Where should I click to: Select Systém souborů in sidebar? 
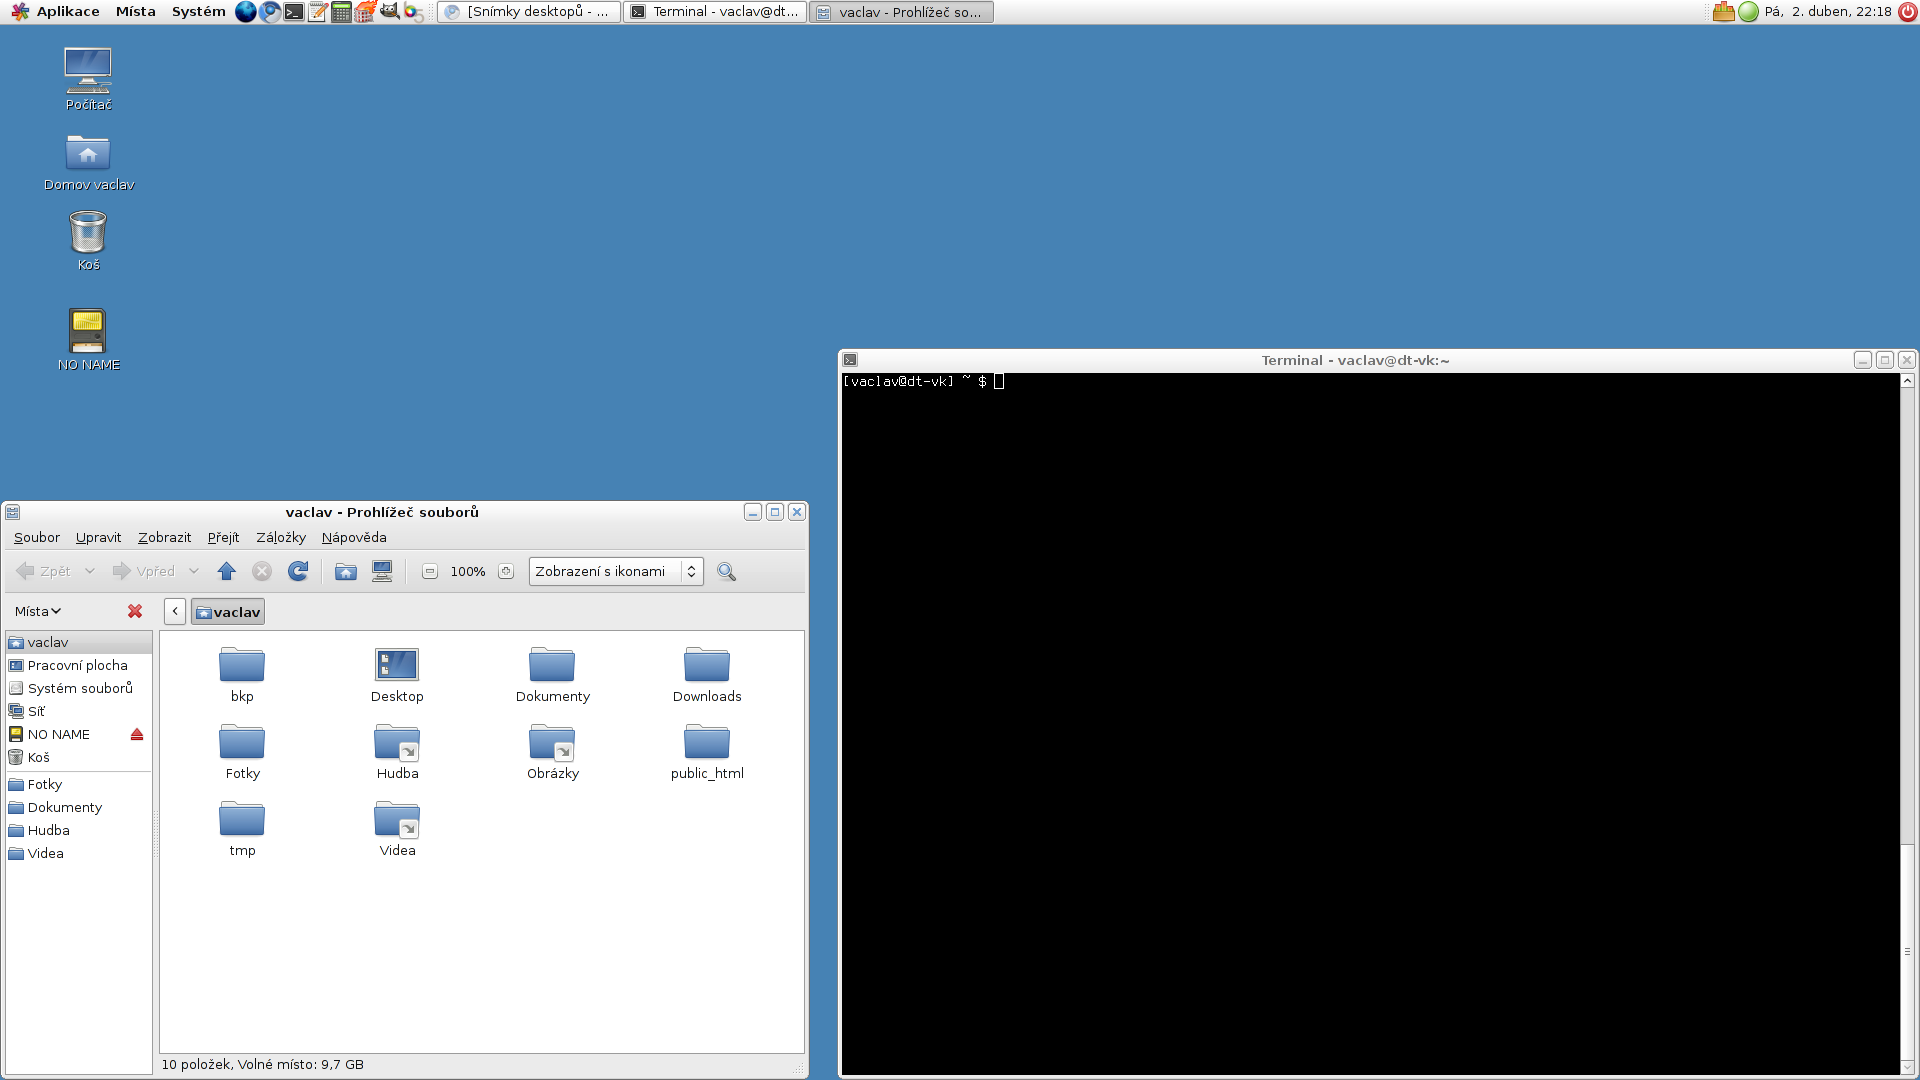[78, 688]
